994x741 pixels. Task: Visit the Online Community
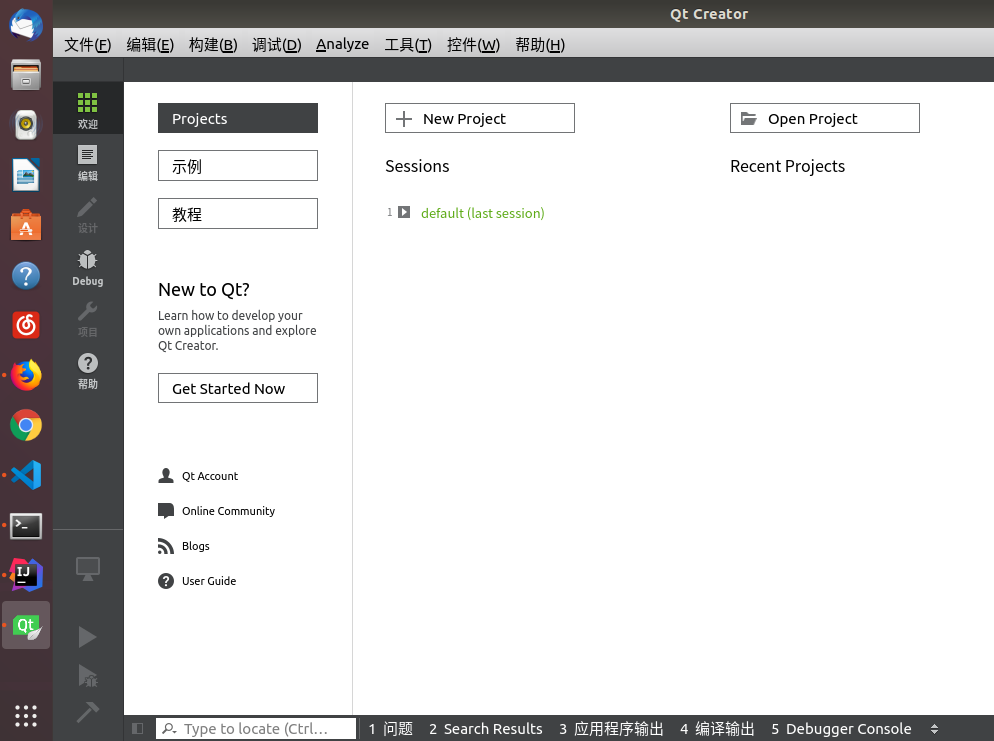[x=227, y=511]
